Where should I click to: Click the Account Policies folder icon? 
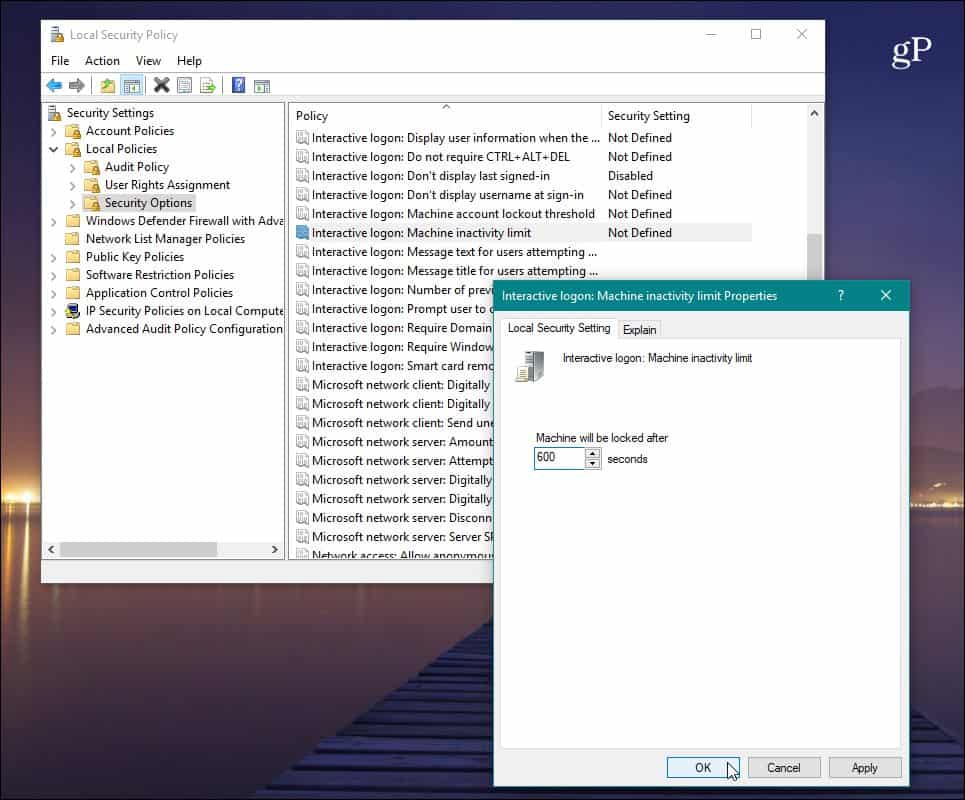[x=73, y=131]
